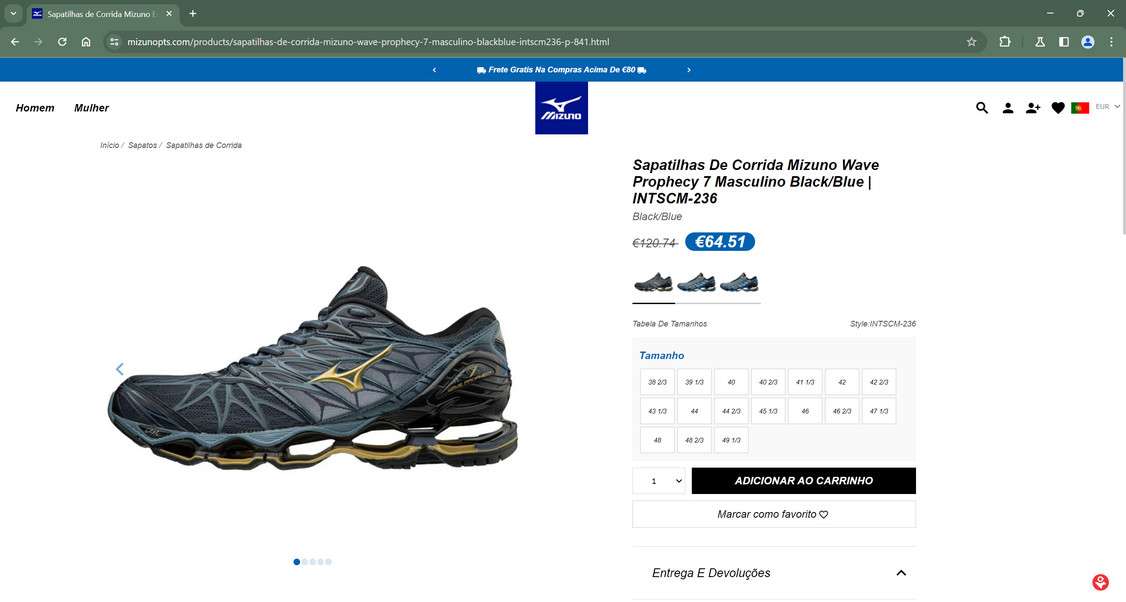Open the Mulher menu
This screenshot has height=602, width=1126.
(x=91, y=108)
